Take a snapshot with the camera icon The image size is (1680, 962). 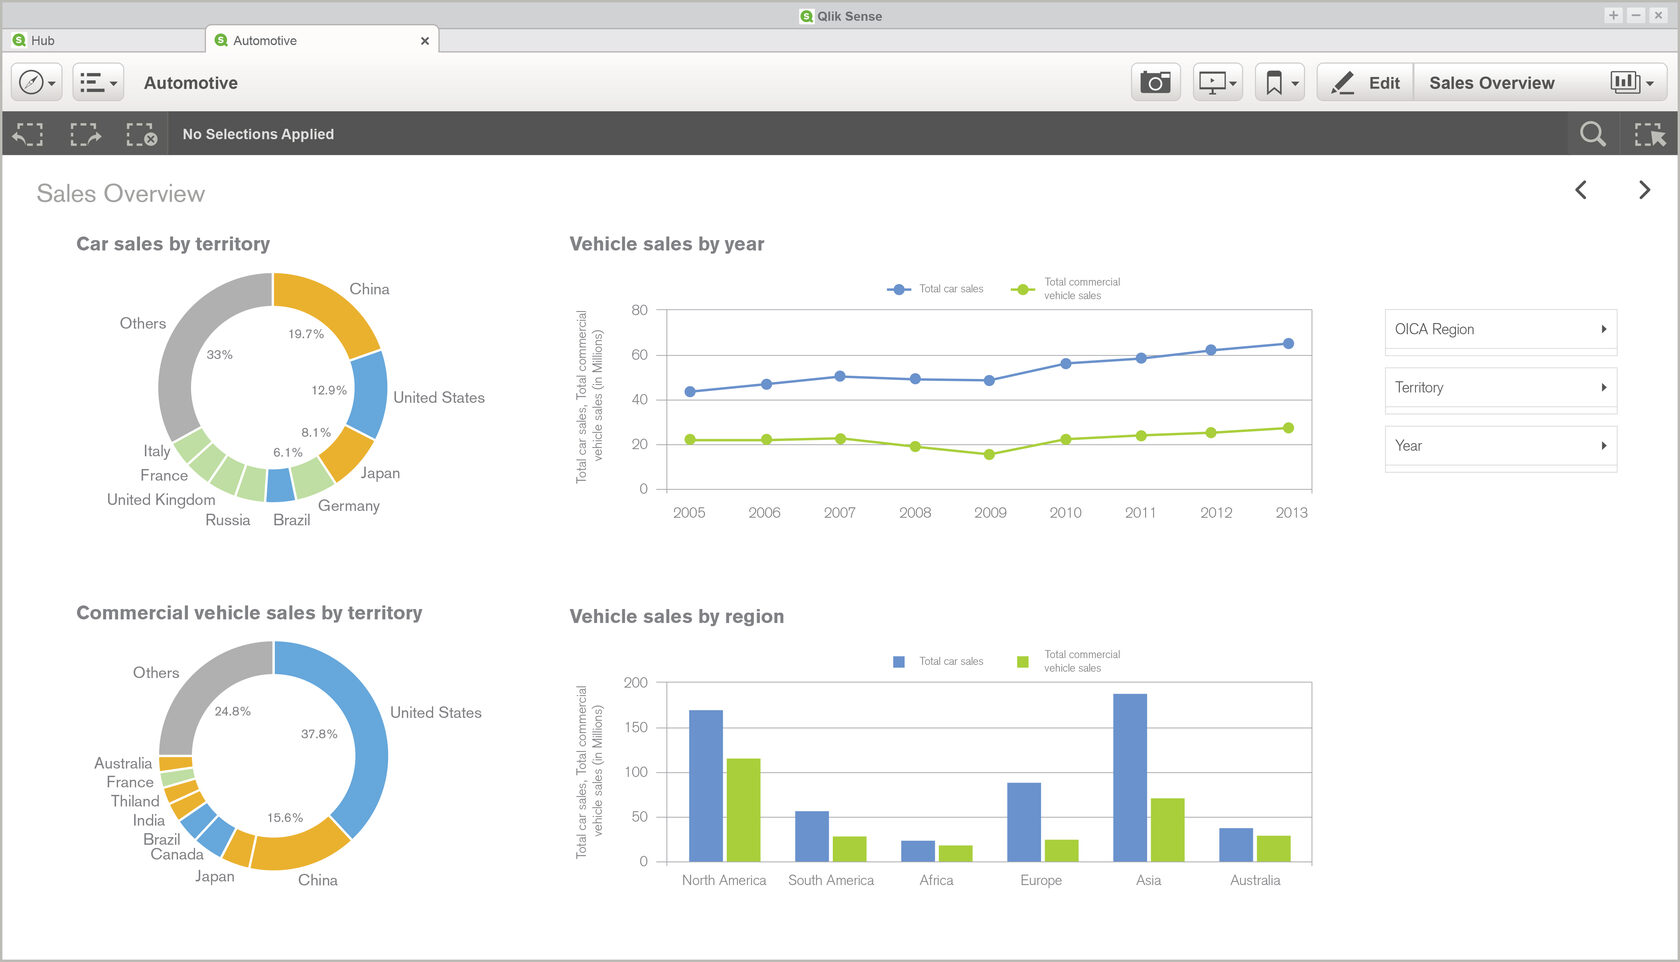click(x=1155, y=82)
